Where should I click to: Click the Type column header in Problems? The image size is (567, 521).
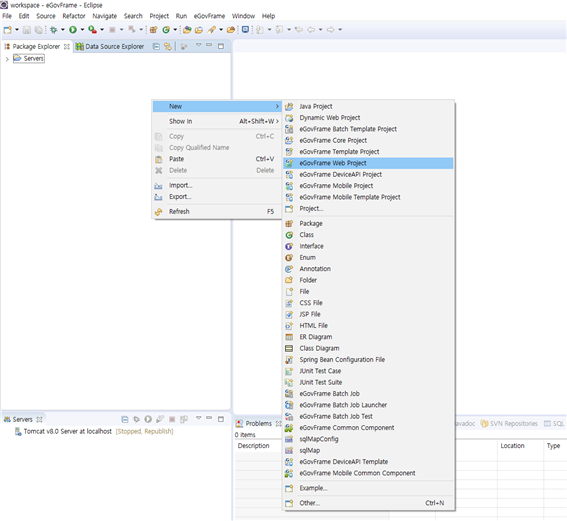(x=553, y=446)
